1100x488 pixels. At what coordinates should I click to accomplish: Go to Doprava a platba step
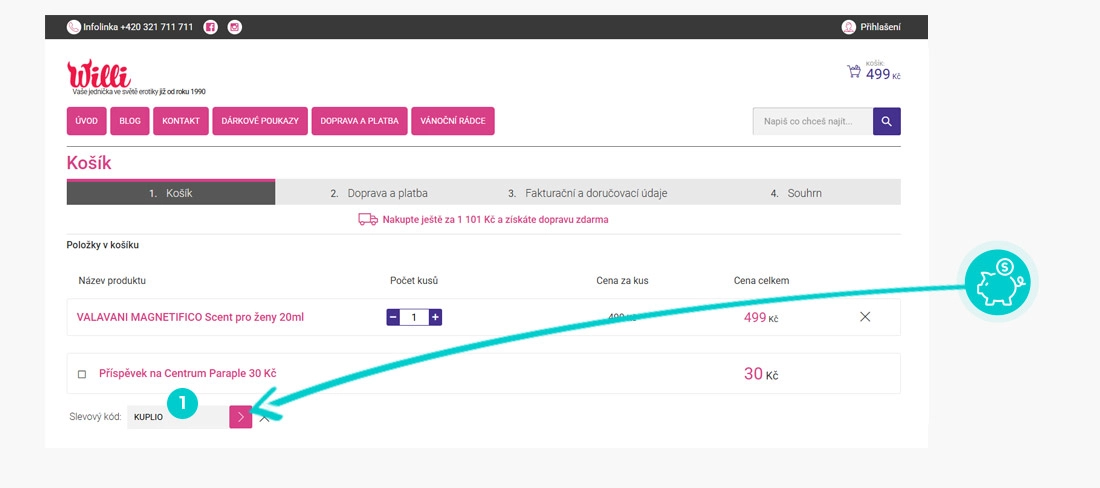379,193
